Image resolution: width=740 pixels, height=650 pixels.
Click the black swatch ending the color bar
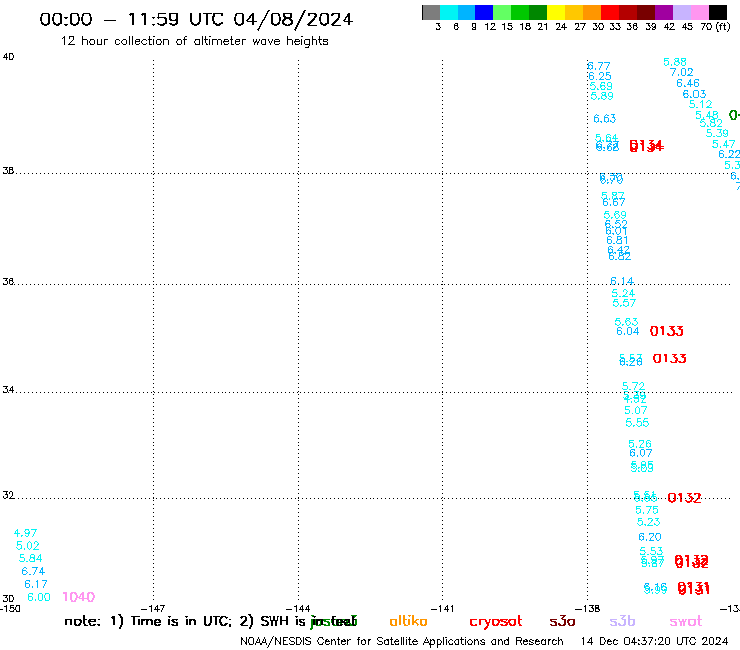pyautogui.click(x=718, y=12)
